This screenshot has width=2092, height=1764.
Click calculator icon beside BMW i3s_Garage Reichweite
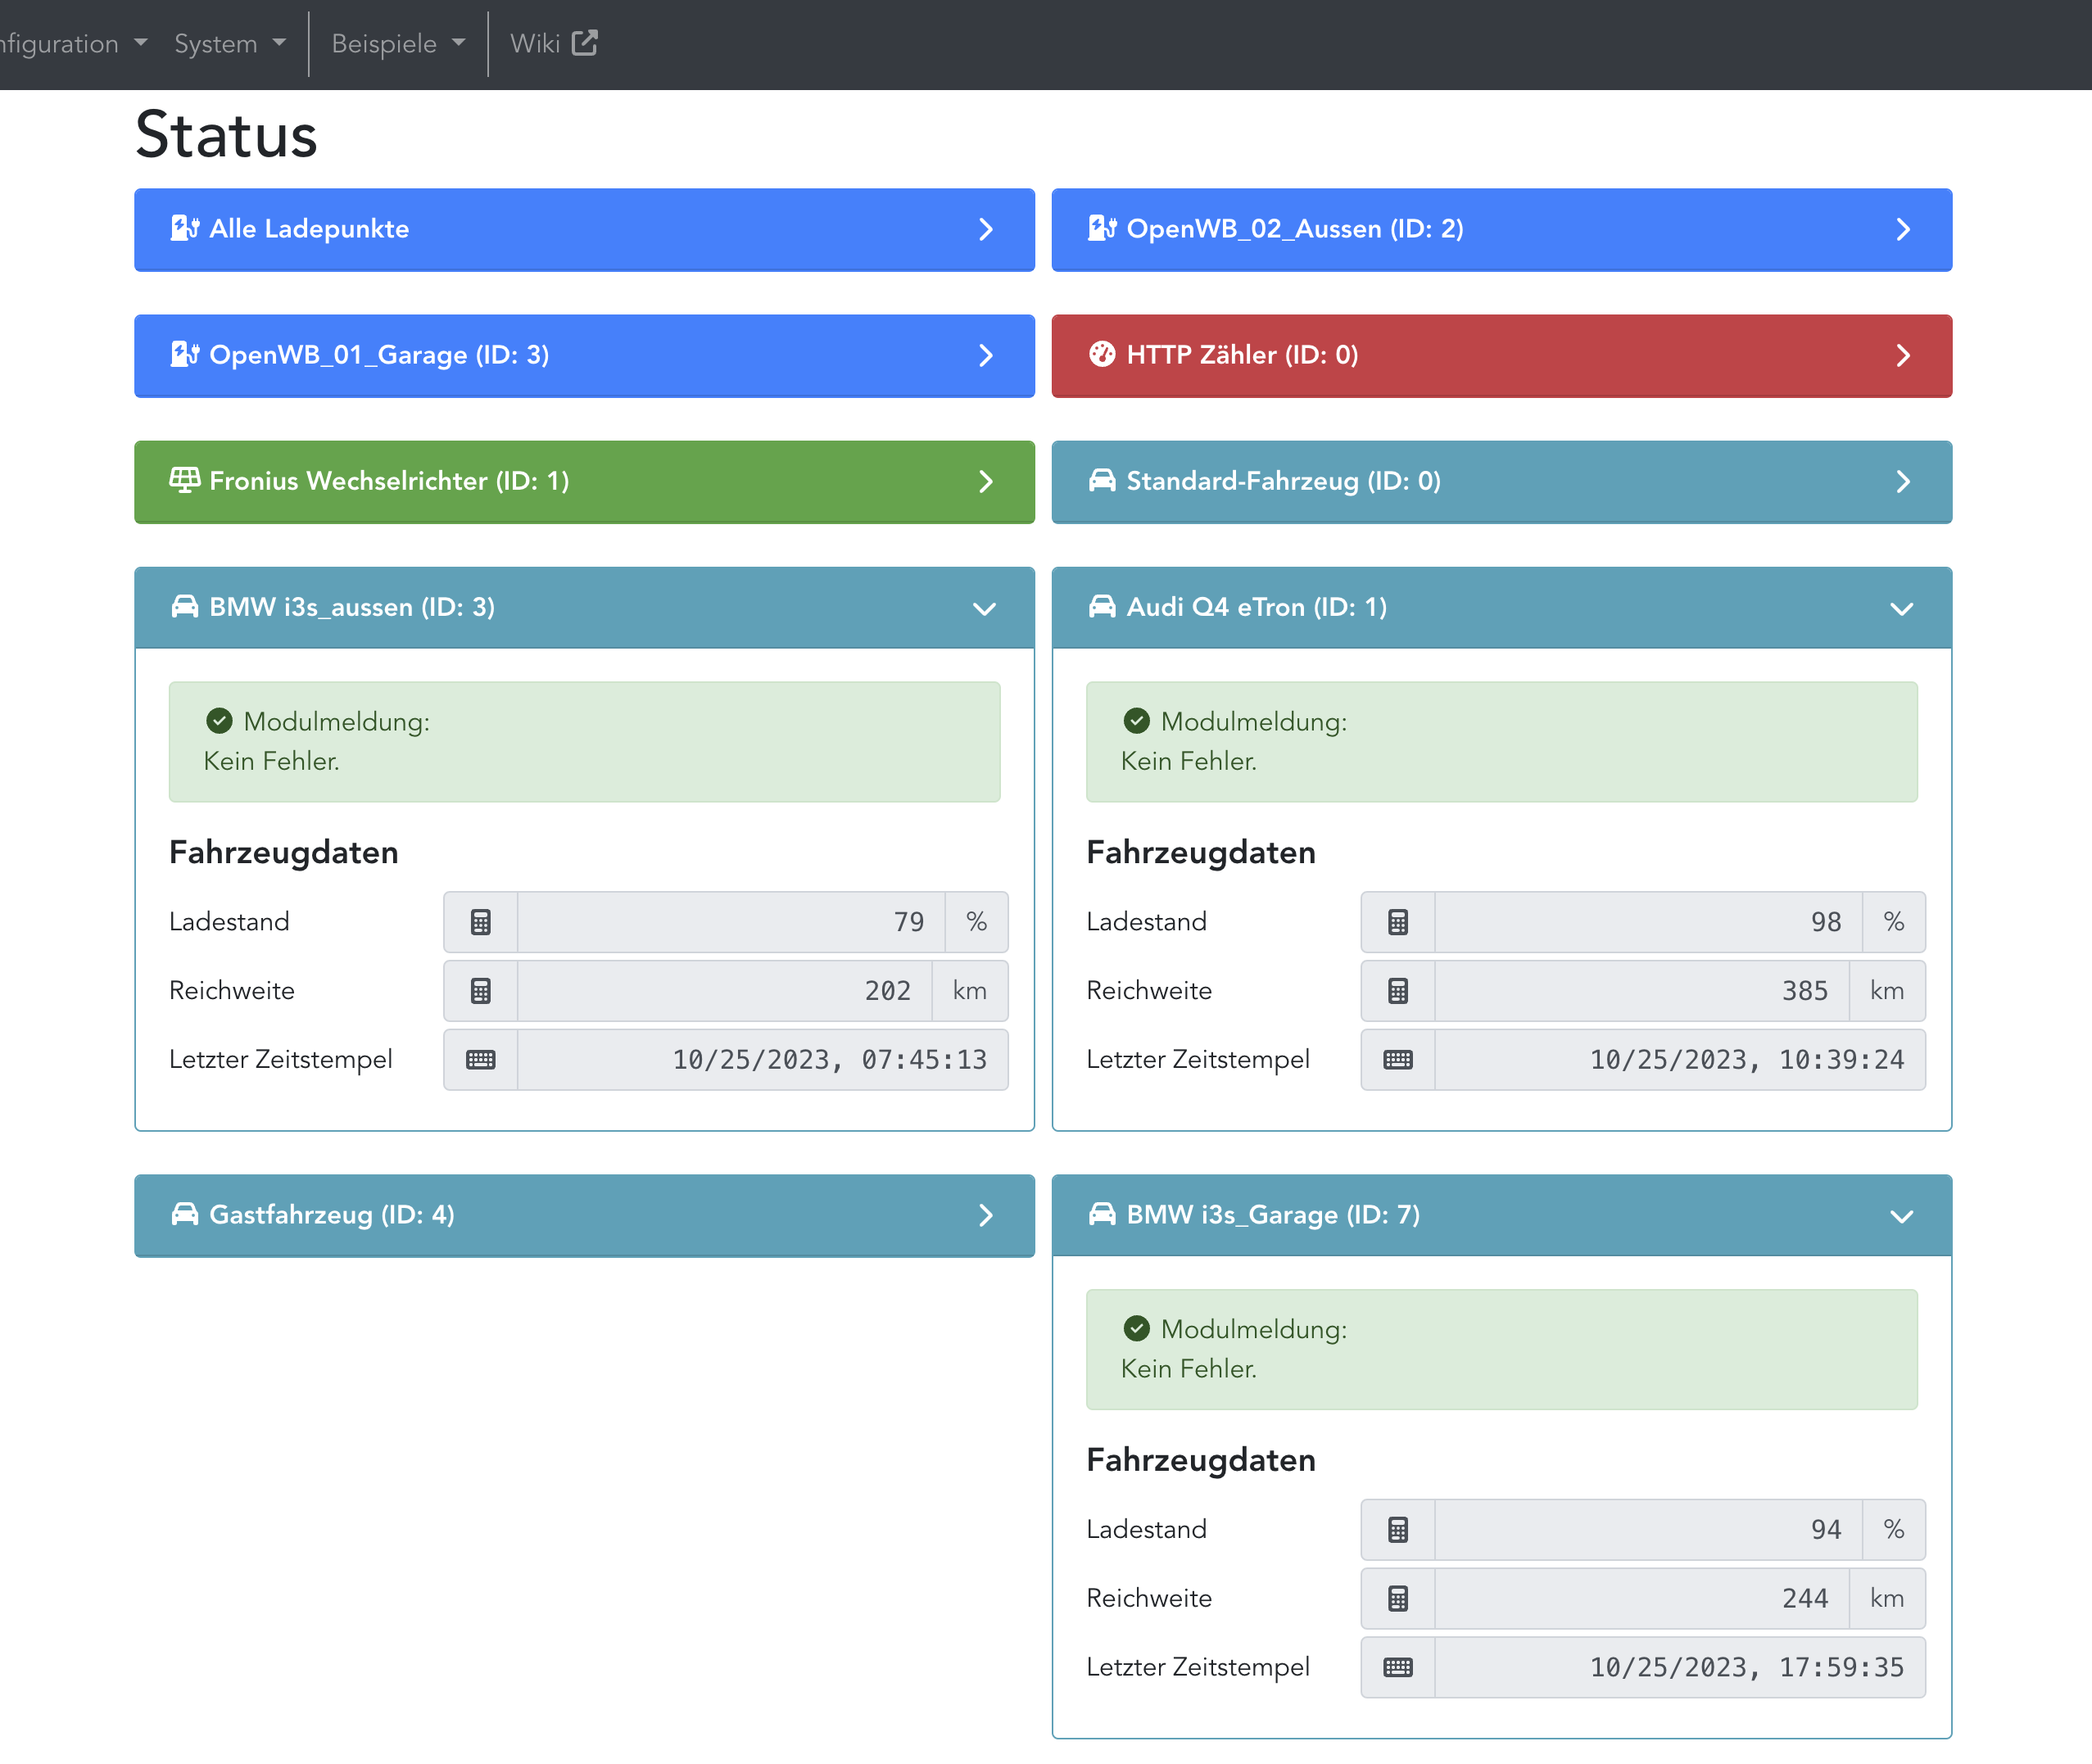coord(1397,1599)
